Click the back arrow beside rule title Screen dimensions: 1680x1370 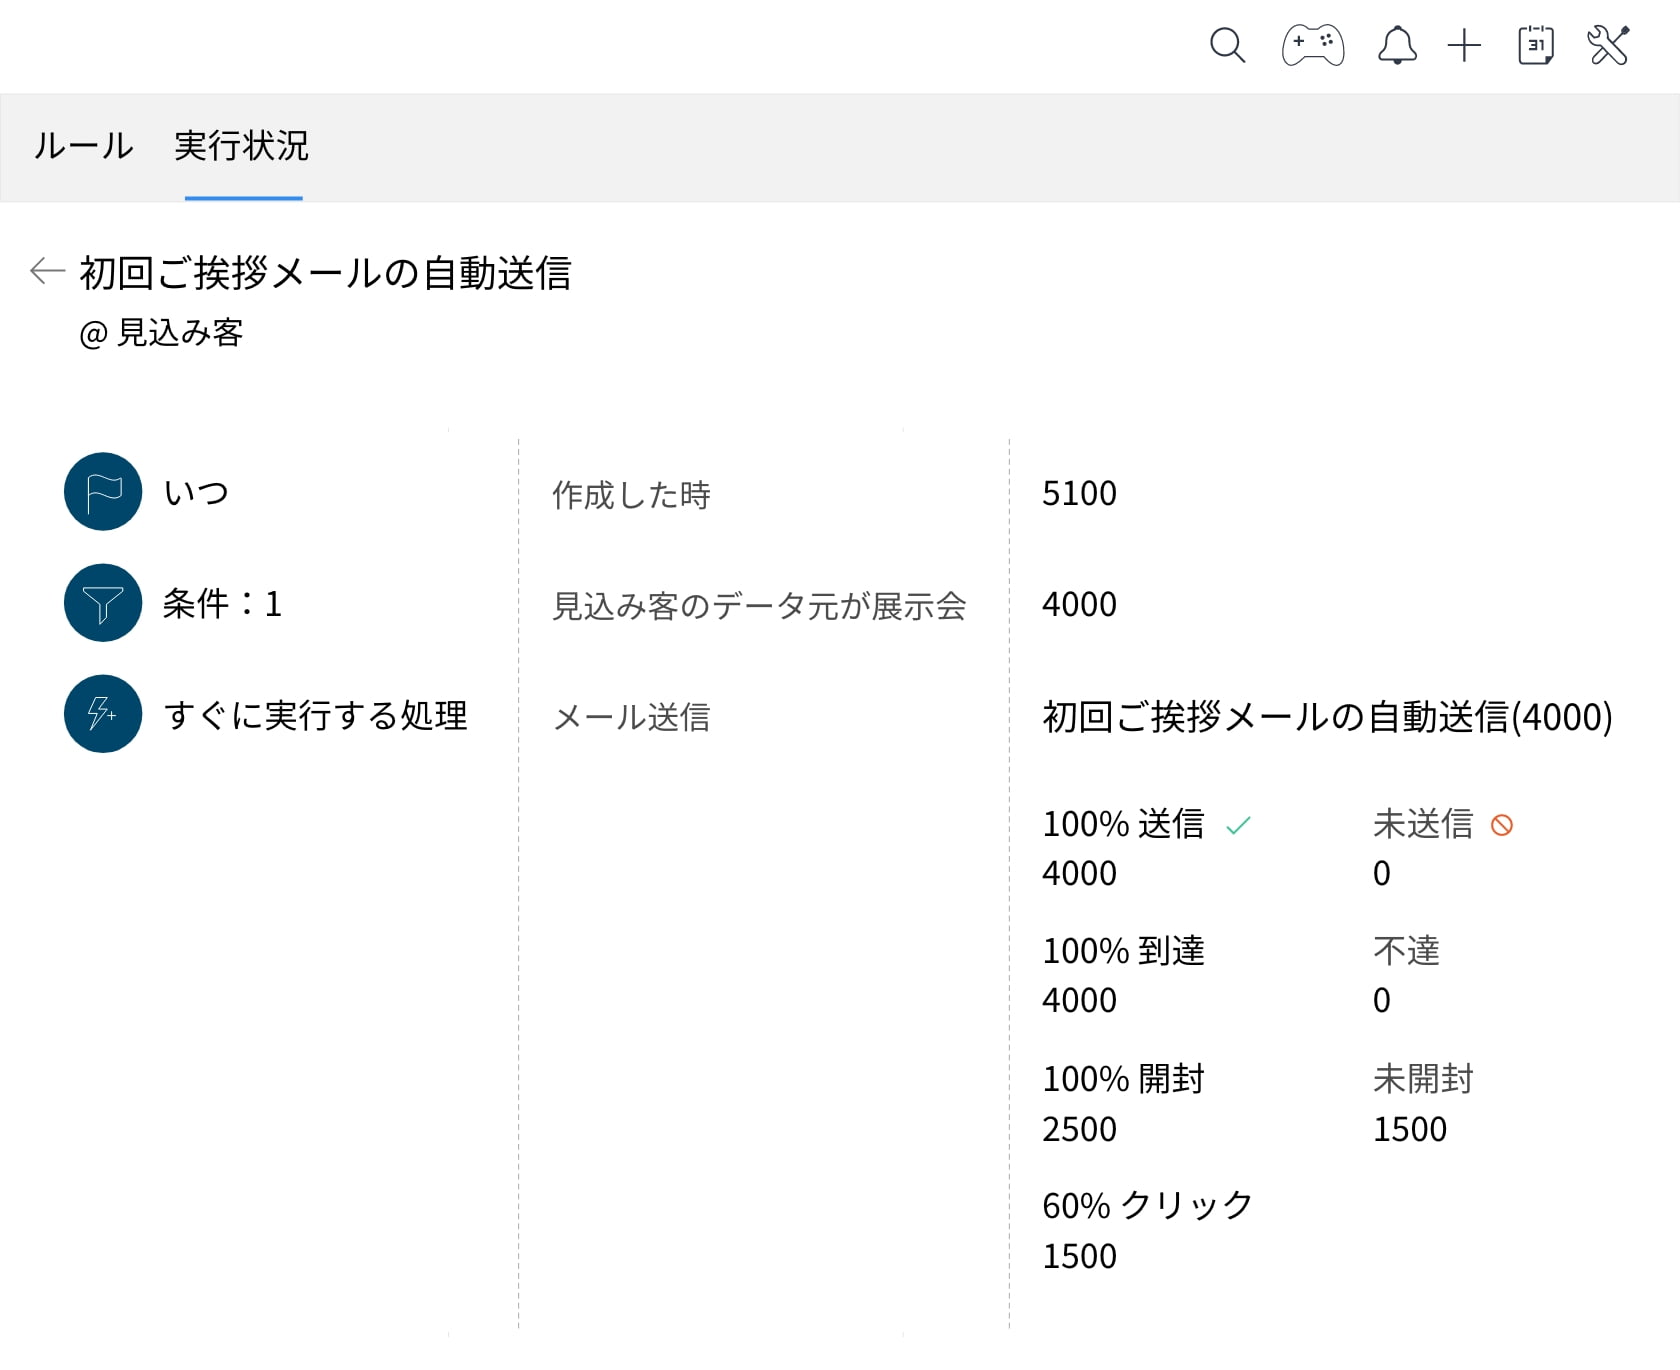click(x=47, y=271)
